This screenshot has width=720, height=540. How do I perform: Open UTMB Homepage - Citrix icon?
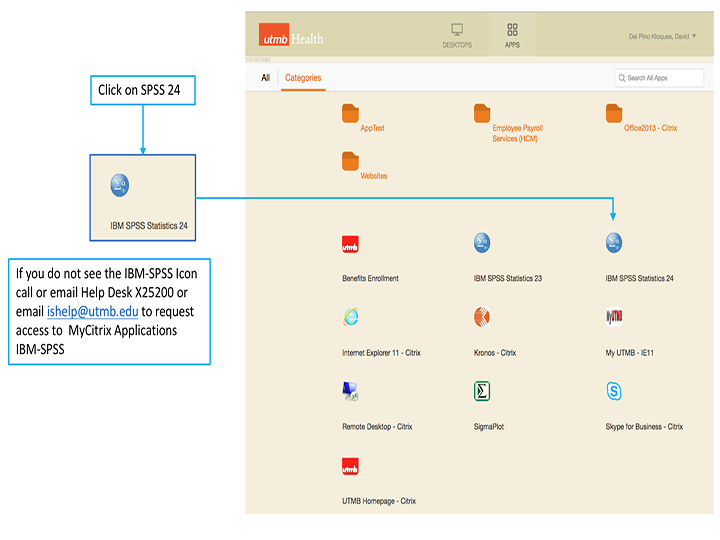coord(350,466)
